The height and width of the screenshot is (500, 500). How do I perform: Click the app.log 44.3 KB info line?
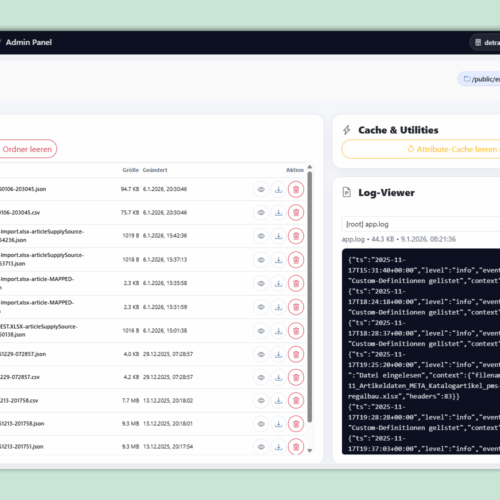click(398, 239)
